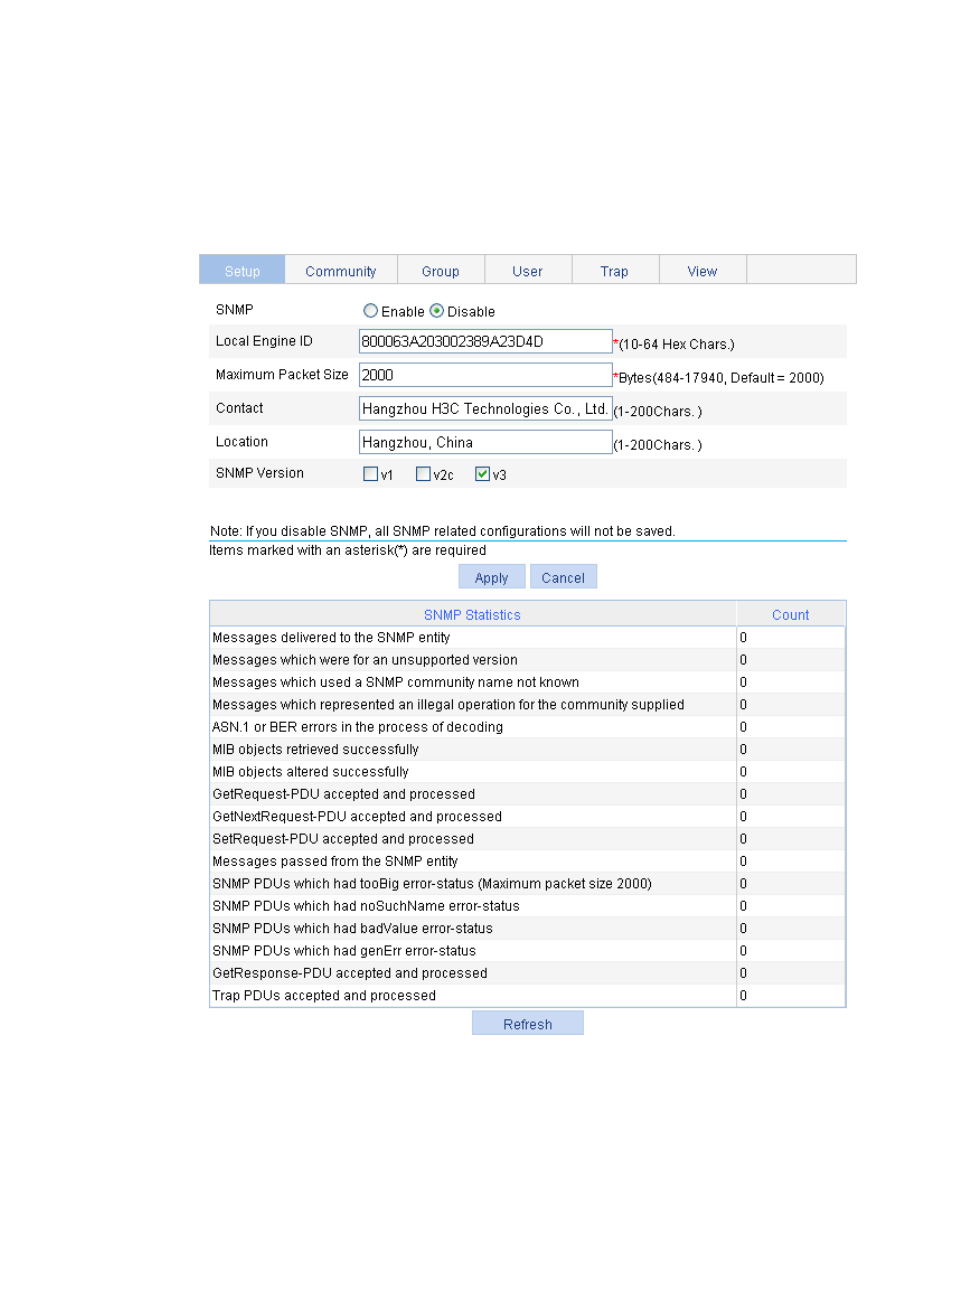Click the Maximum Packet Size field

point(485,375)
